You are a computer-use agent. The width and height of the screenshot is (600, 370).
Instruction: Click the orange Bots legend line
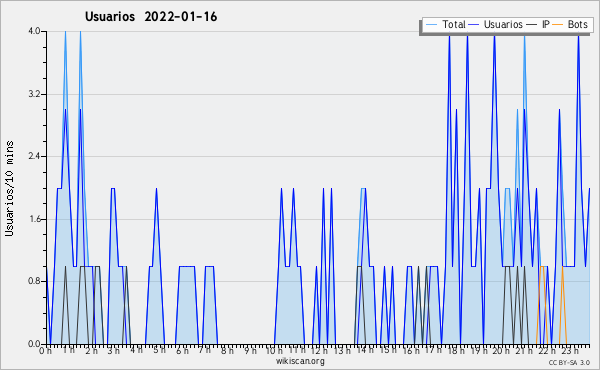coord(558,25)
